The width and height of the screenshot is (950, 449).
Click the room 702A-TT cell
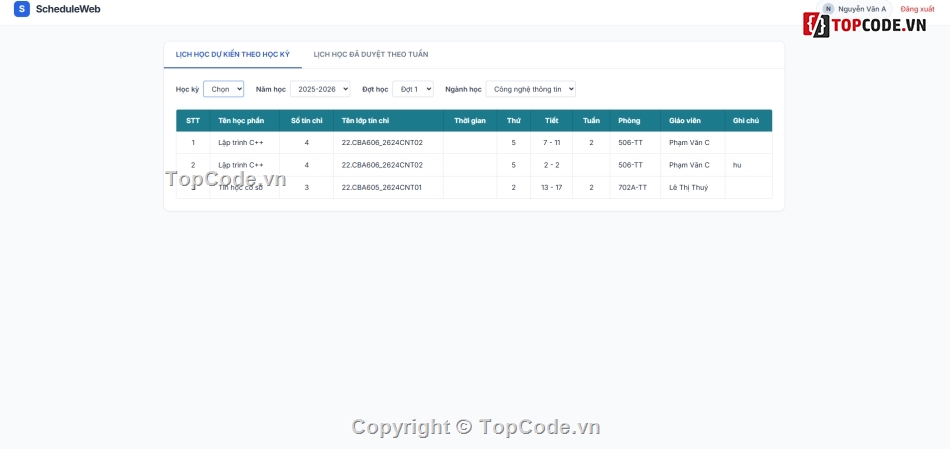[x=632, y=187]
